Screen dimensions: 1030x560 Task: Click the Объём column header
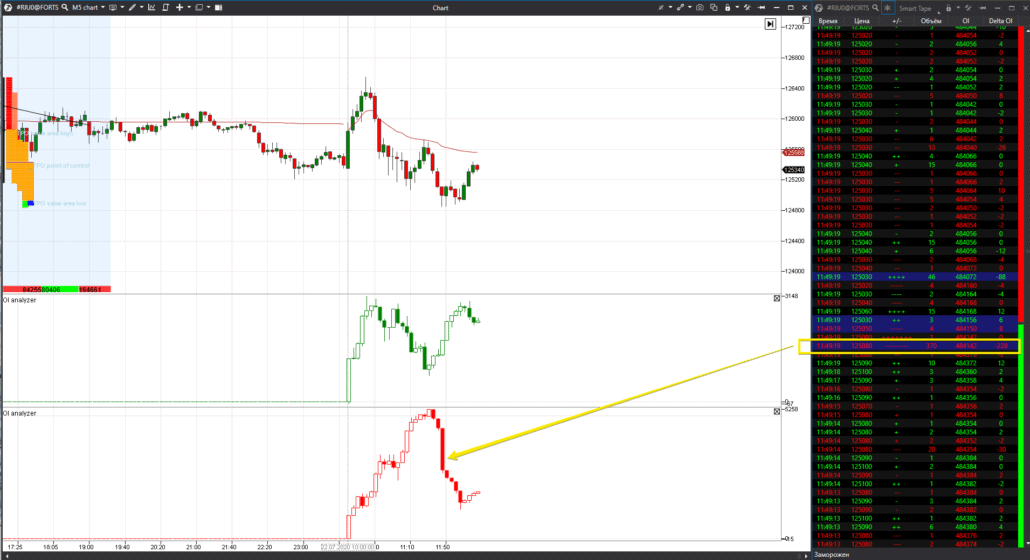pos(931,21)
